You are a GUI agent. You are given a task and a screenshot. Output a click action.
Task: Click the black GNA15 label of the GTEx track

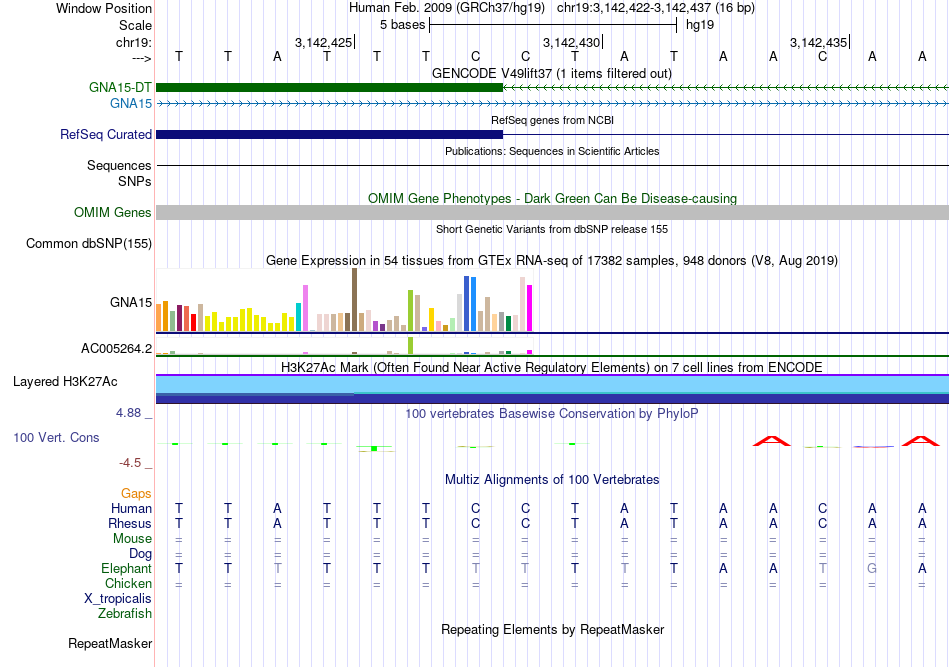coord(131,302)
